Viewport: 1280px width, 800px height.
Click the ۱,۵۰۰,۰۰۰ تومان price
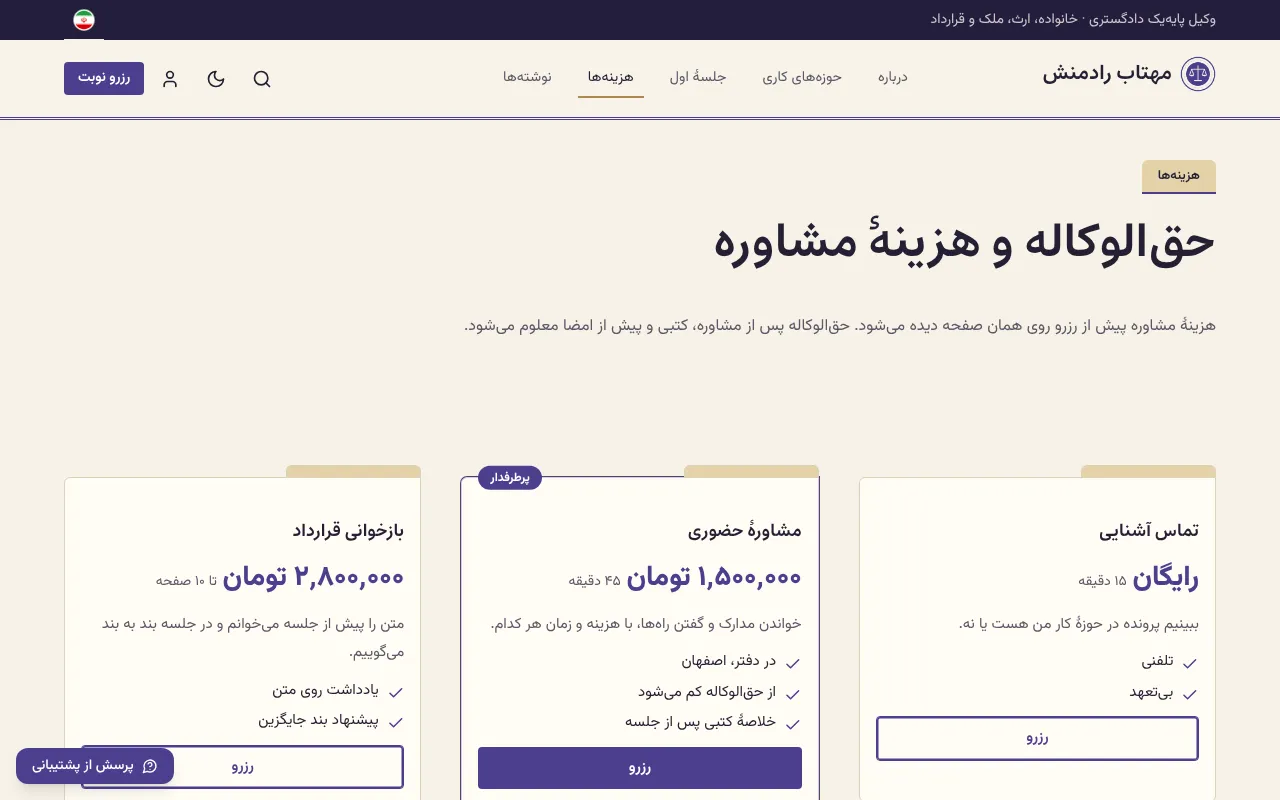(x=714, y=577)
